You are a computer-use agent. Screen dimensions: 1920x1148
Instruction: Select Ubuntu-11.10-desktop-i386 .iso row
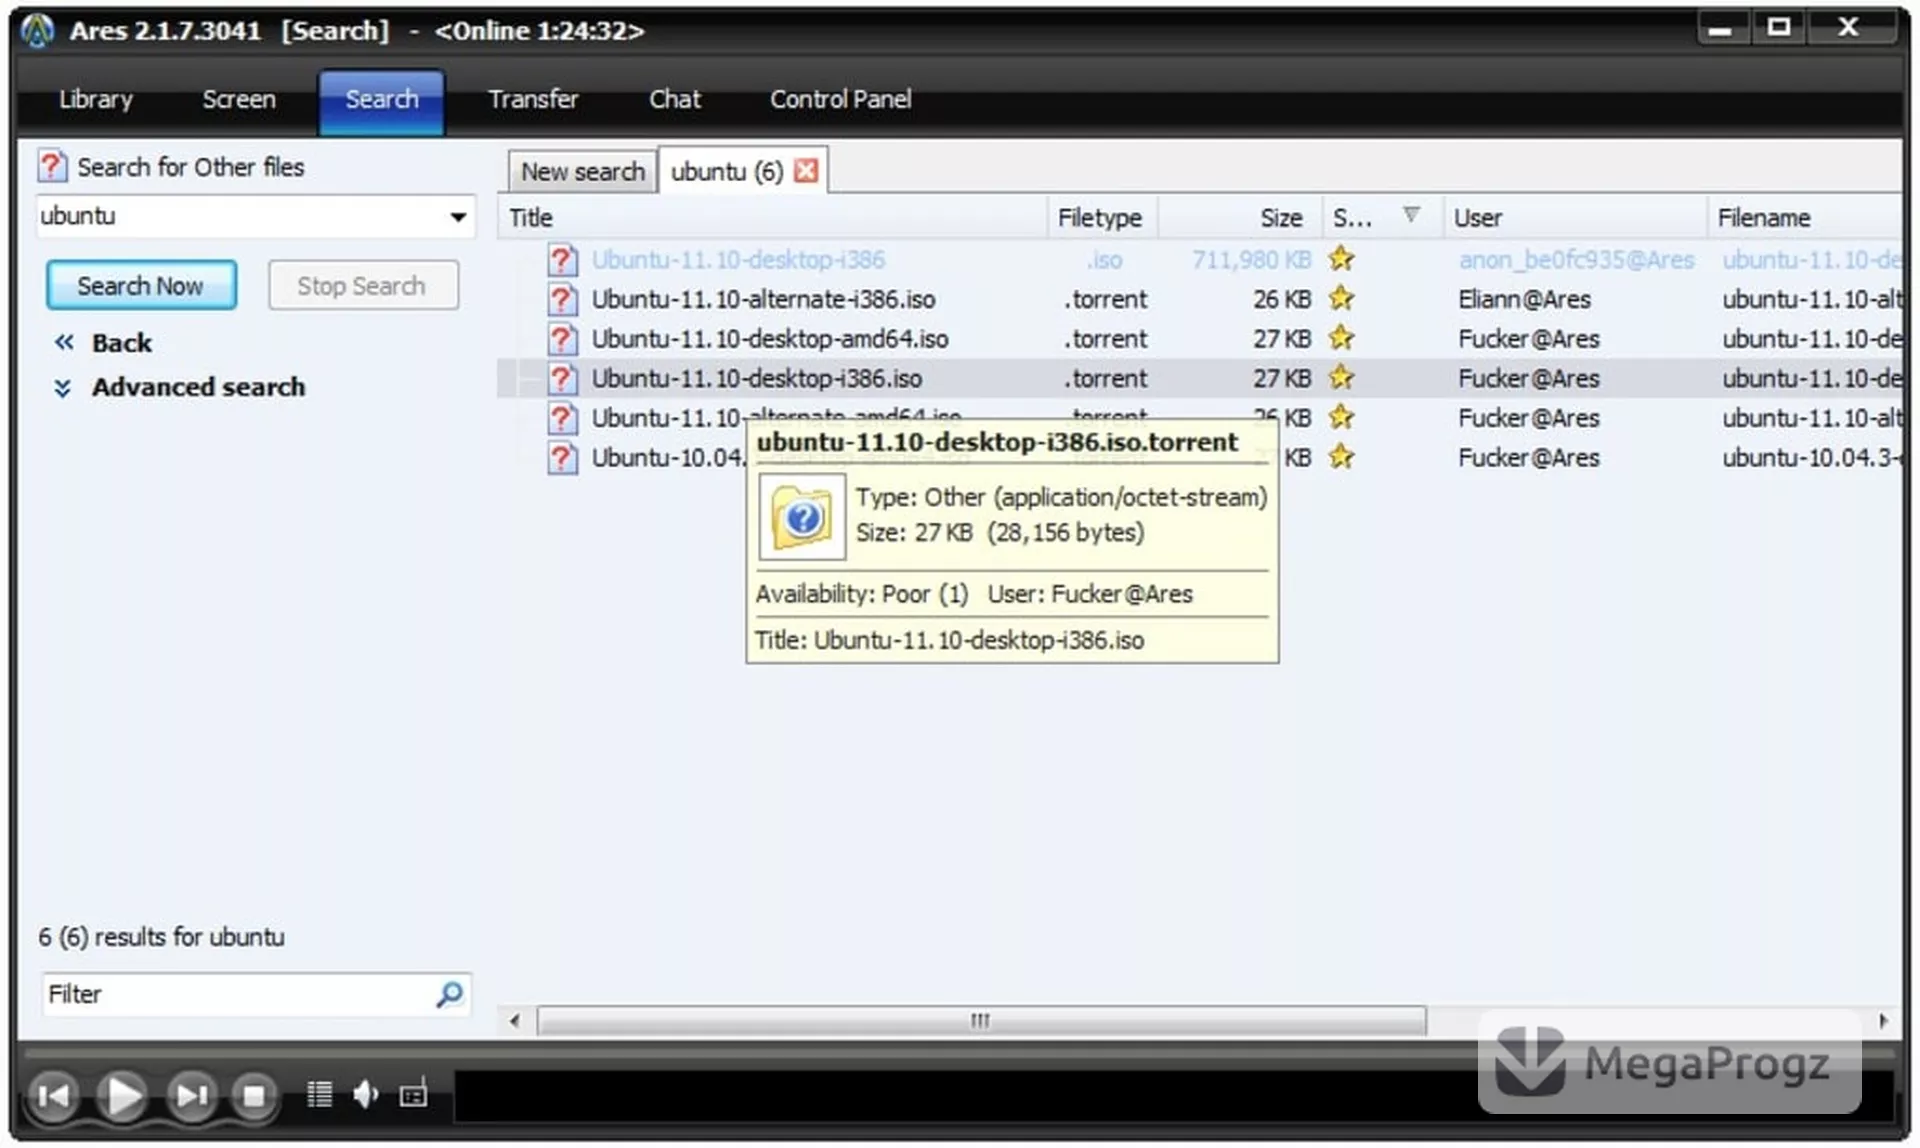[1200, 260]
